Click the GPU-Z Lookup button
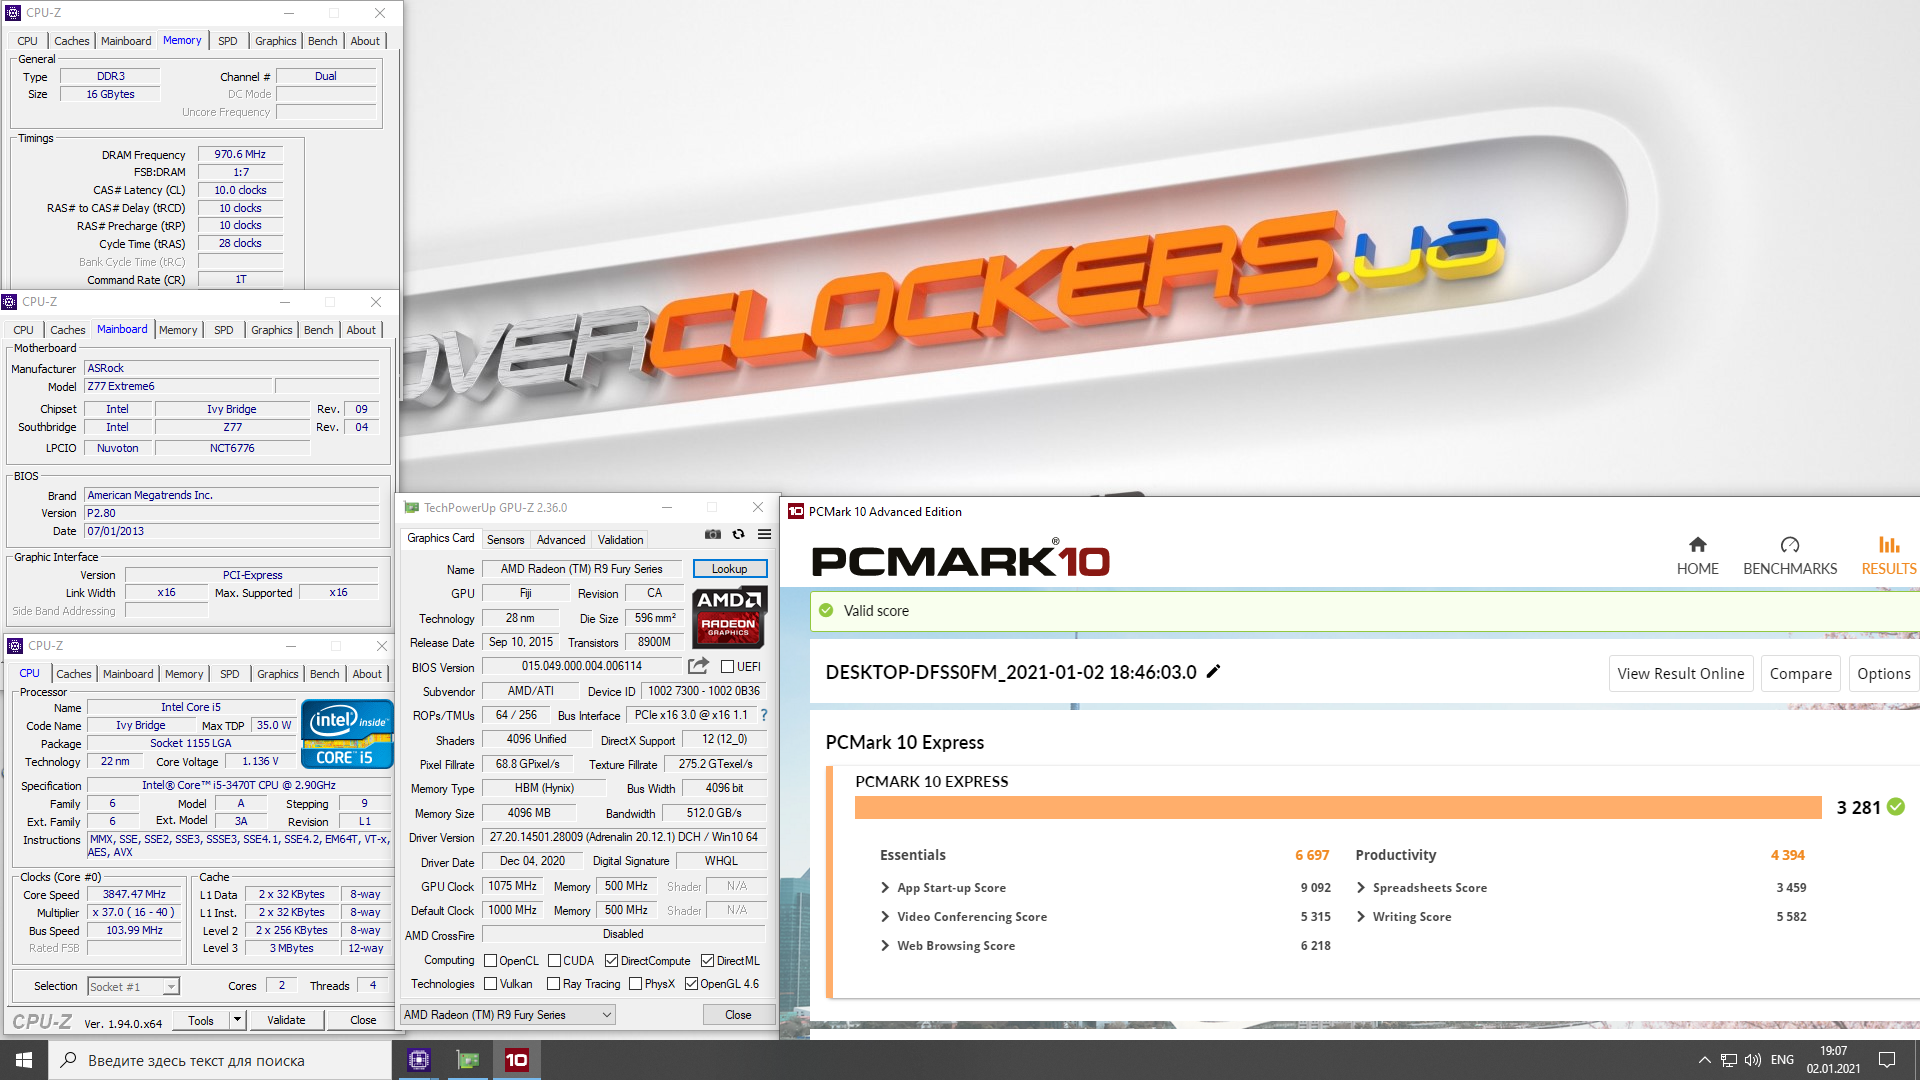The image size is (1920, 1080). (x=730, y=569)
